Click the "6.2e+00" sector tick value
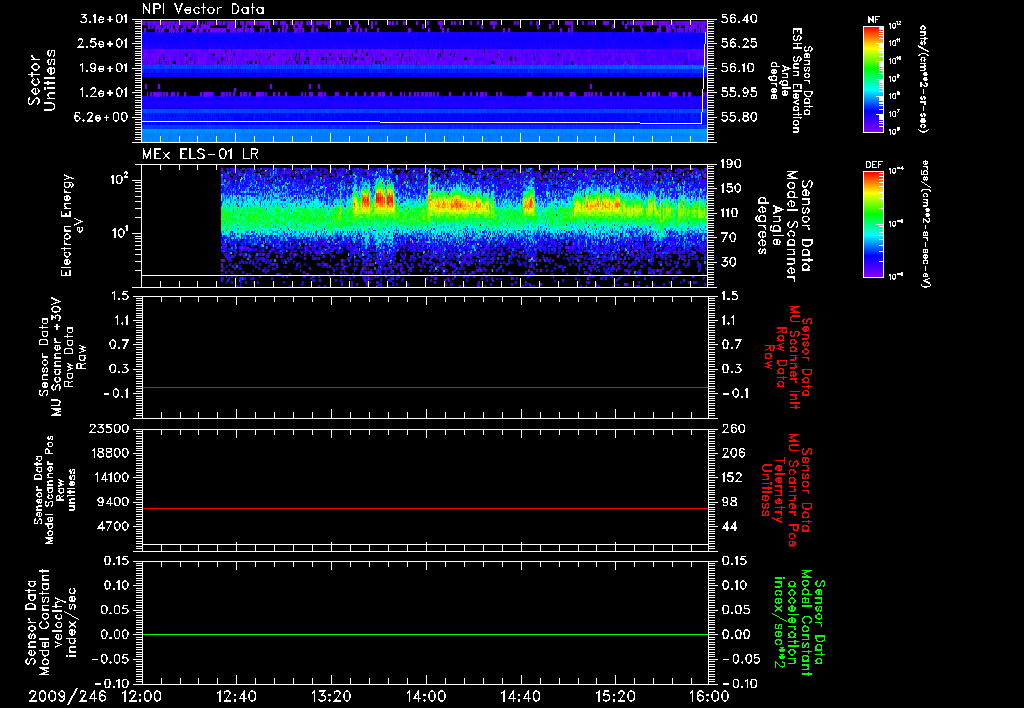 pyautogui.click(x=103, y=118)
